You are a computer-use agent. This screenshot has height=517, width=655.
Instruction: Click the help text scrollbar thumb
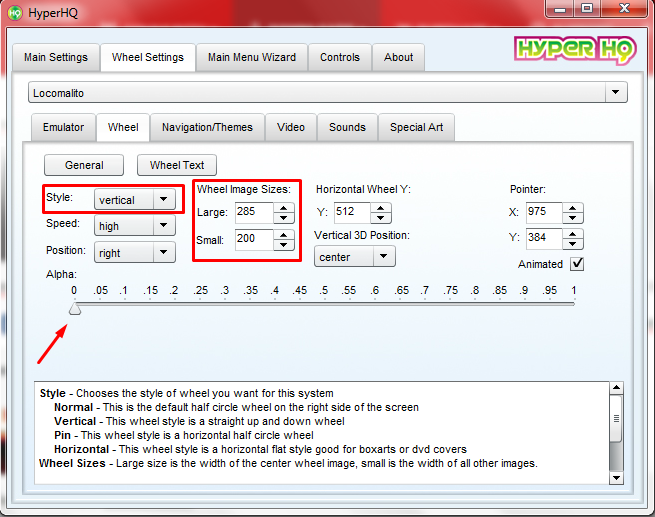tap(616, 419)
